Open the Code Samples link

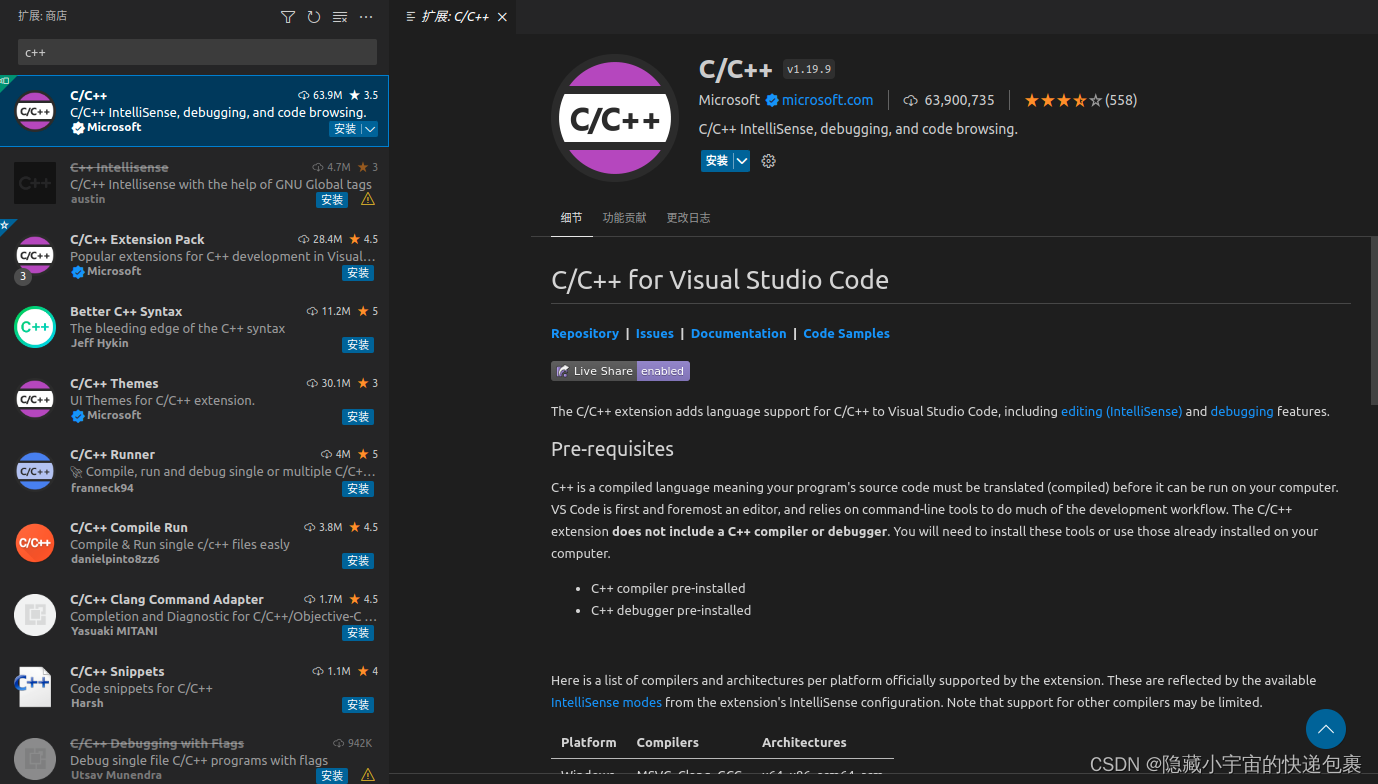[846, 333]
